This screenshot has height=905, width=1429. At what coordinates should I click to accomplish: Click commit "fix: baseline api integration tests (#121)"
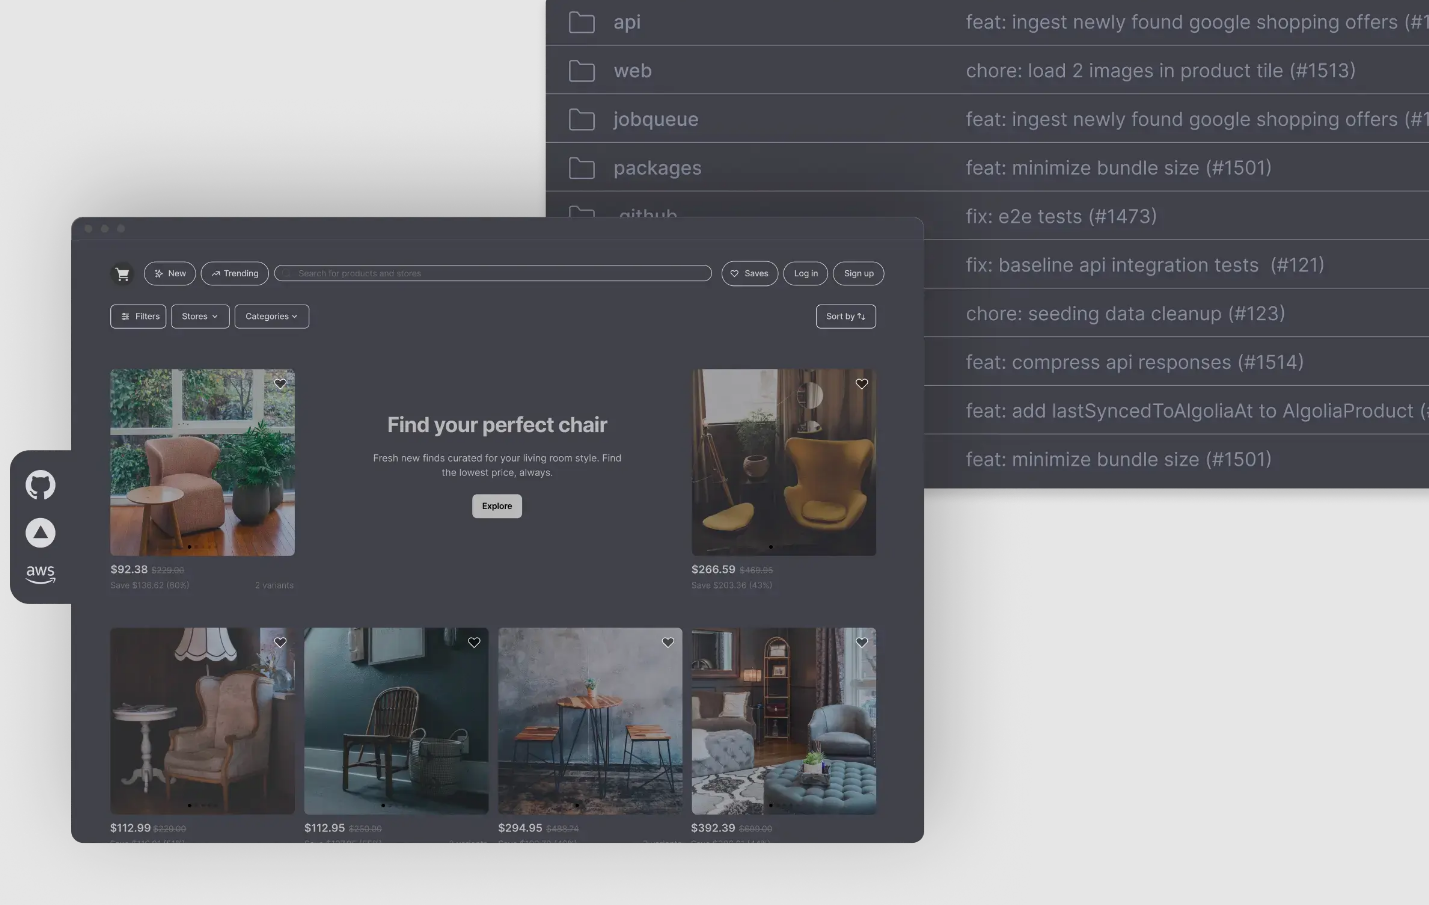1145,265
